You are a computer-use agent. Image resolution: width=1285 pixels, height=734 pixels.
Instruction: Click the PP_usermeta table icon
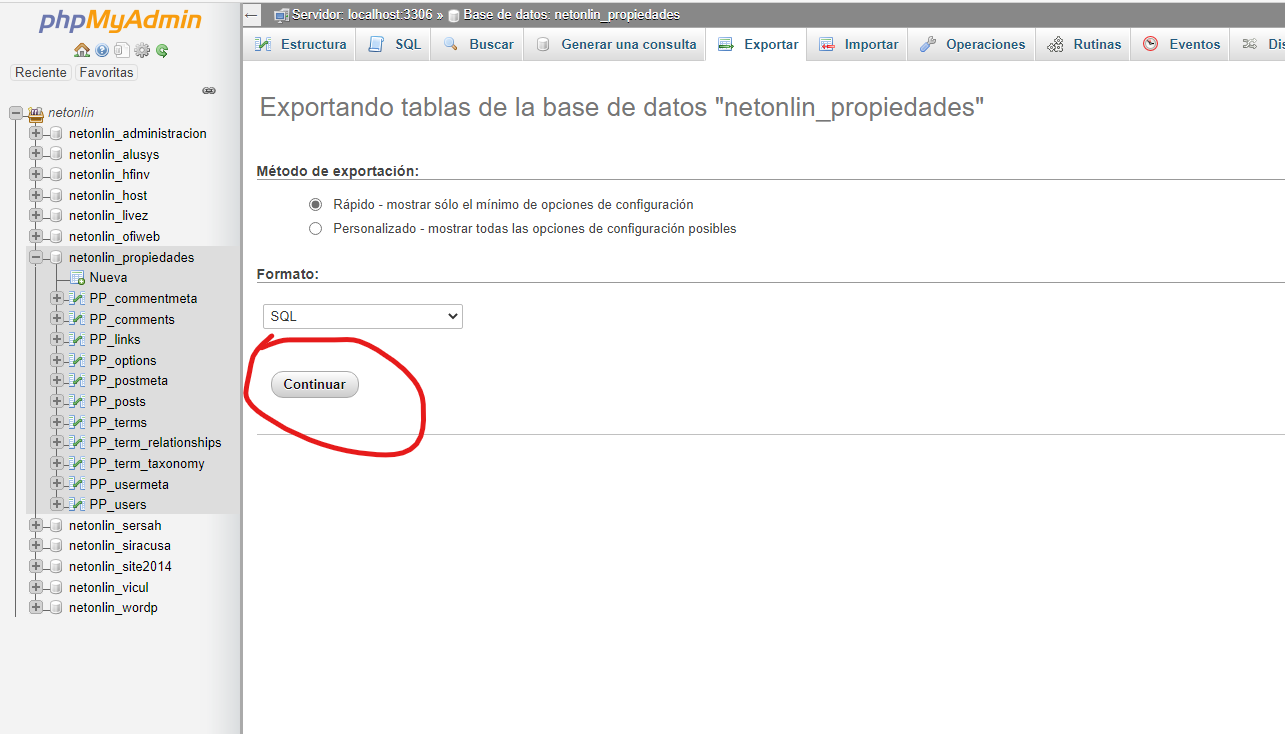pyautogui.click(x=77, y=484)
